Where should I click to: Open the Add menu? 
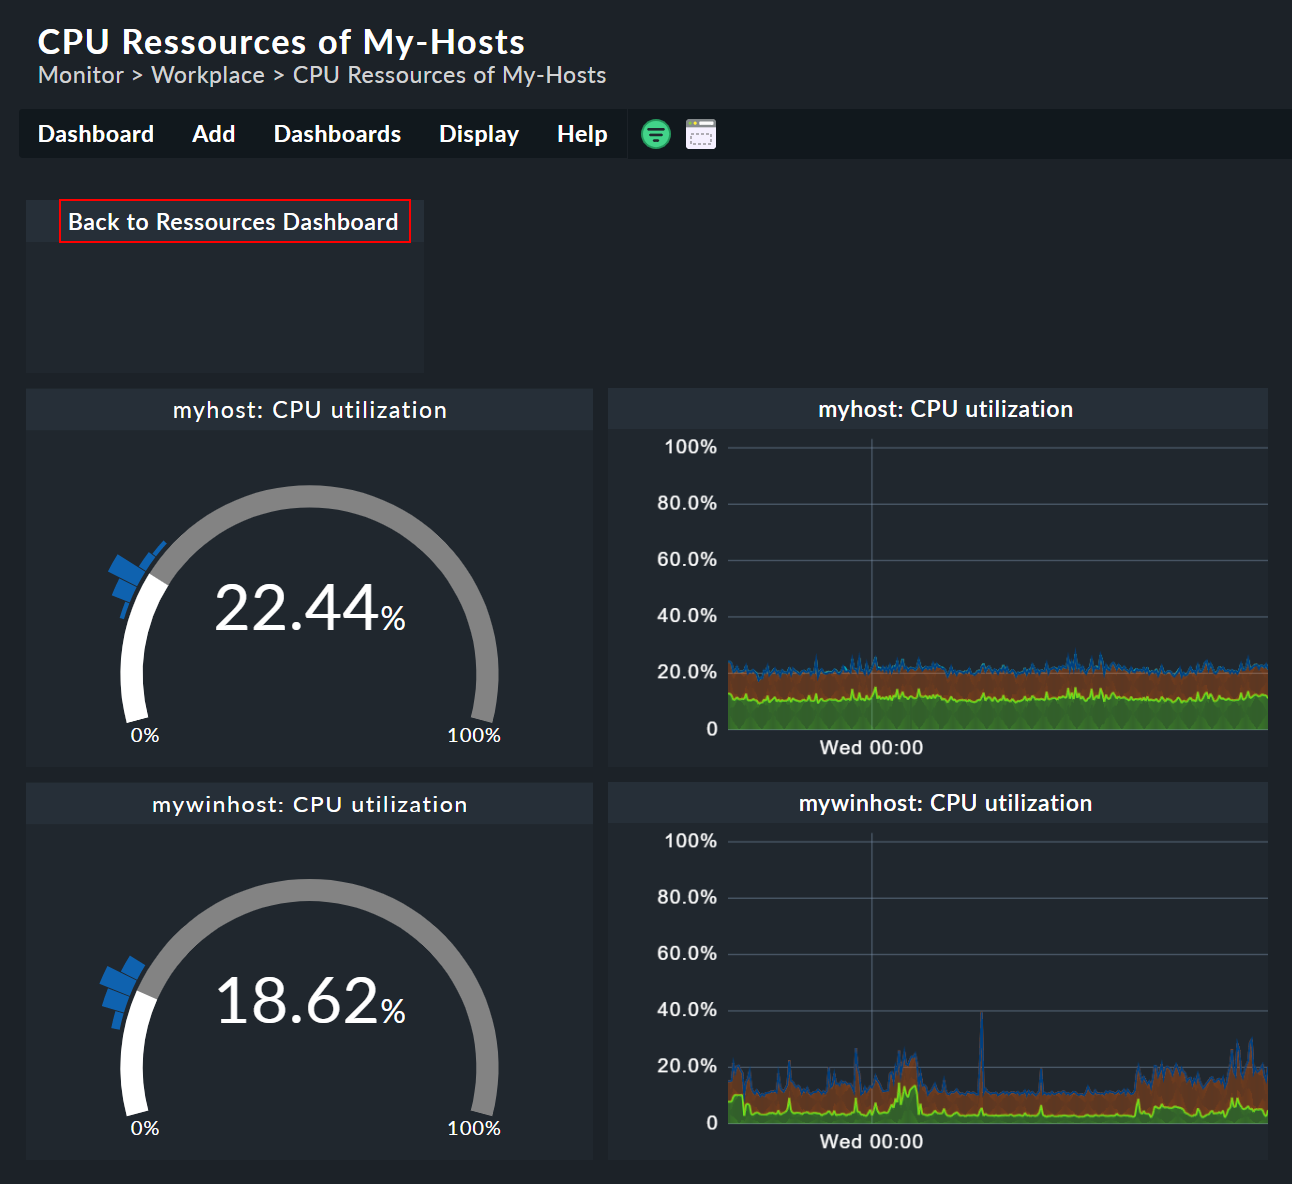point(214,134)
